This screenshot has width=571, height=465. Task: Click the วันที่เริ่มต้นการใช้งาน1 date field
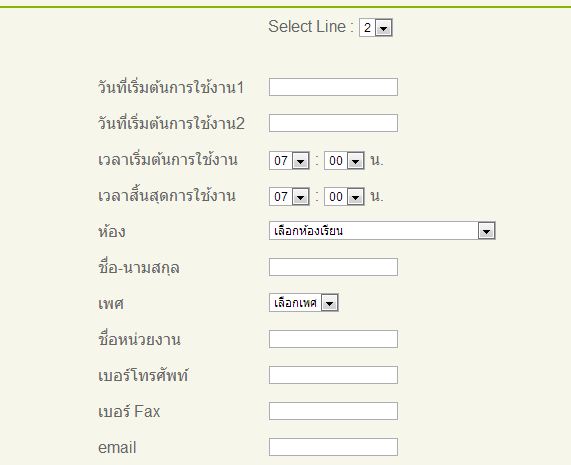click(x=333, y=87)
